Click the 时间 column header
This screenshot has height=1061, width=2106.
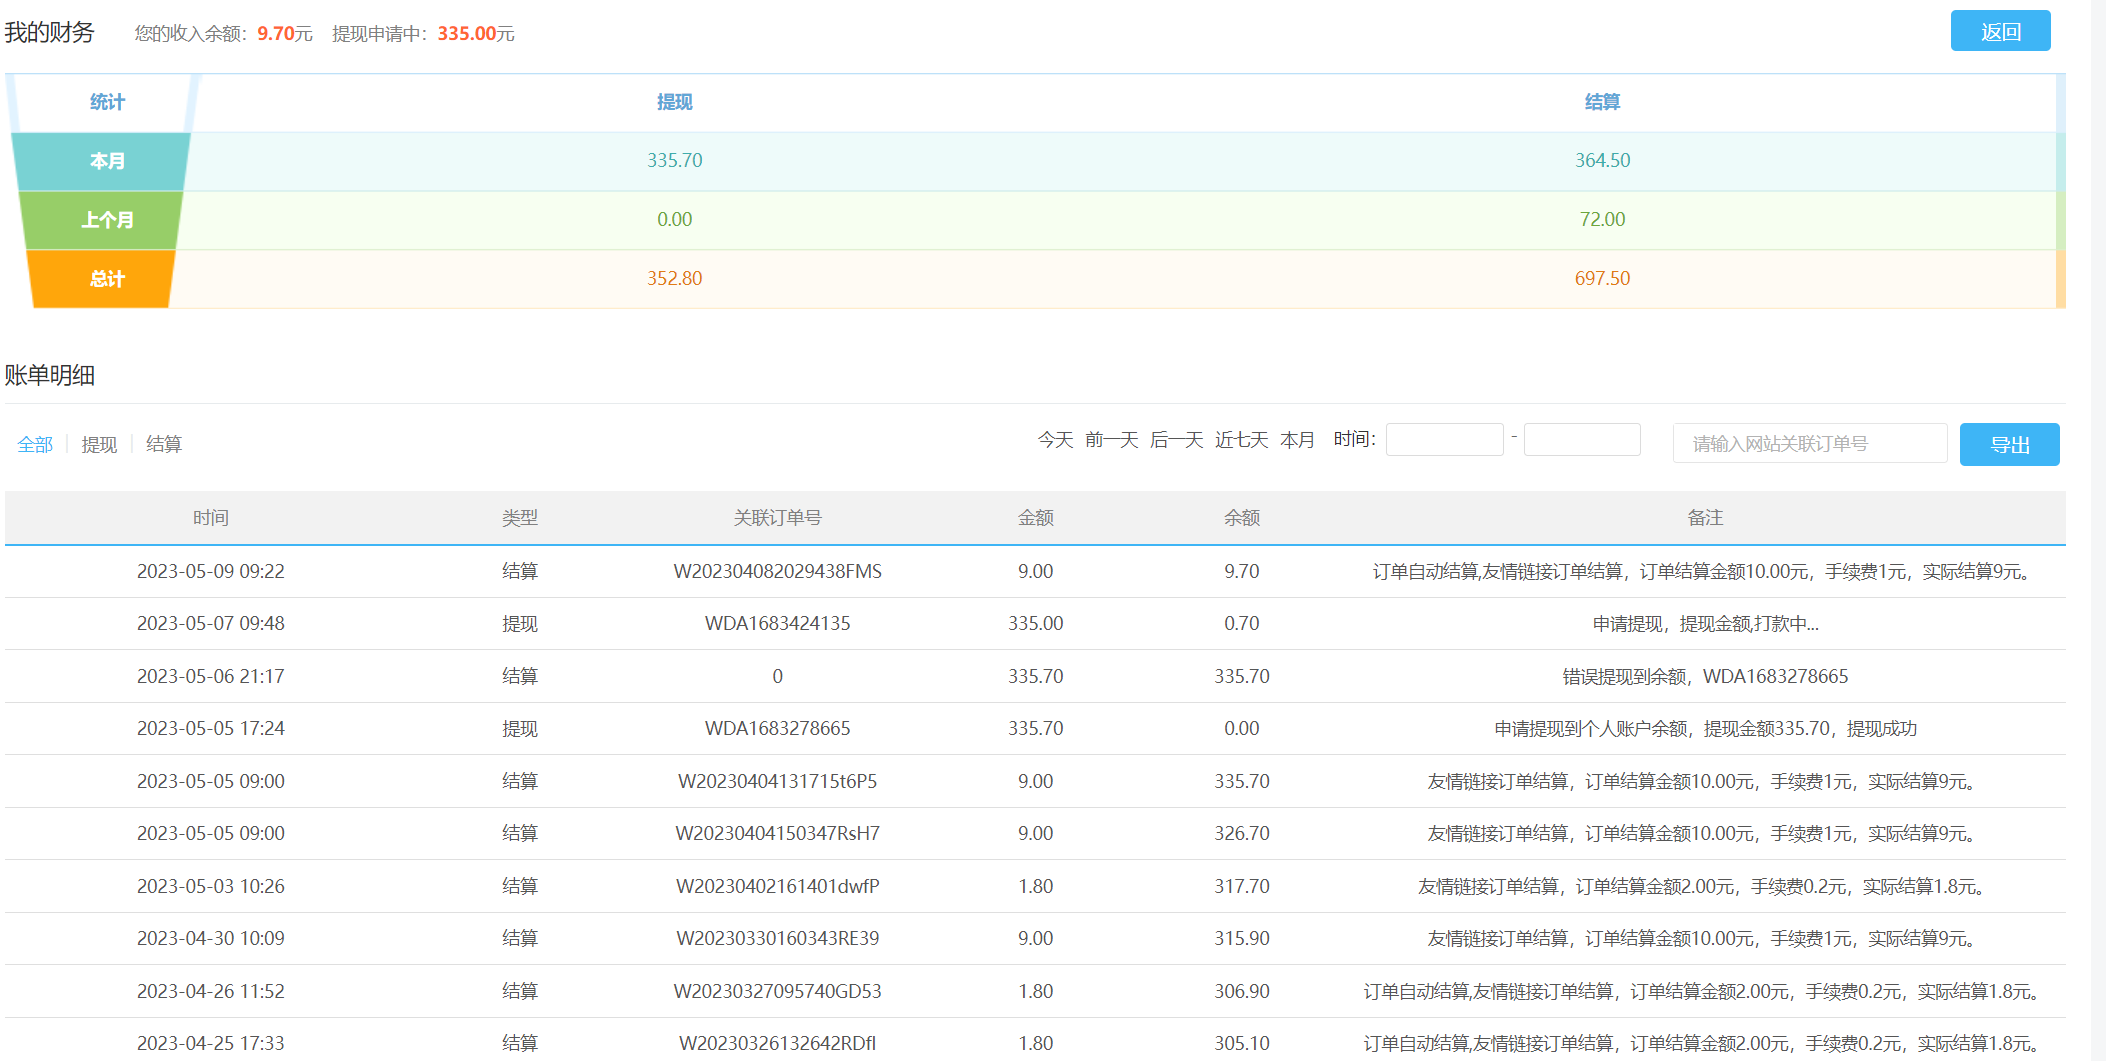tap(211, 518)
